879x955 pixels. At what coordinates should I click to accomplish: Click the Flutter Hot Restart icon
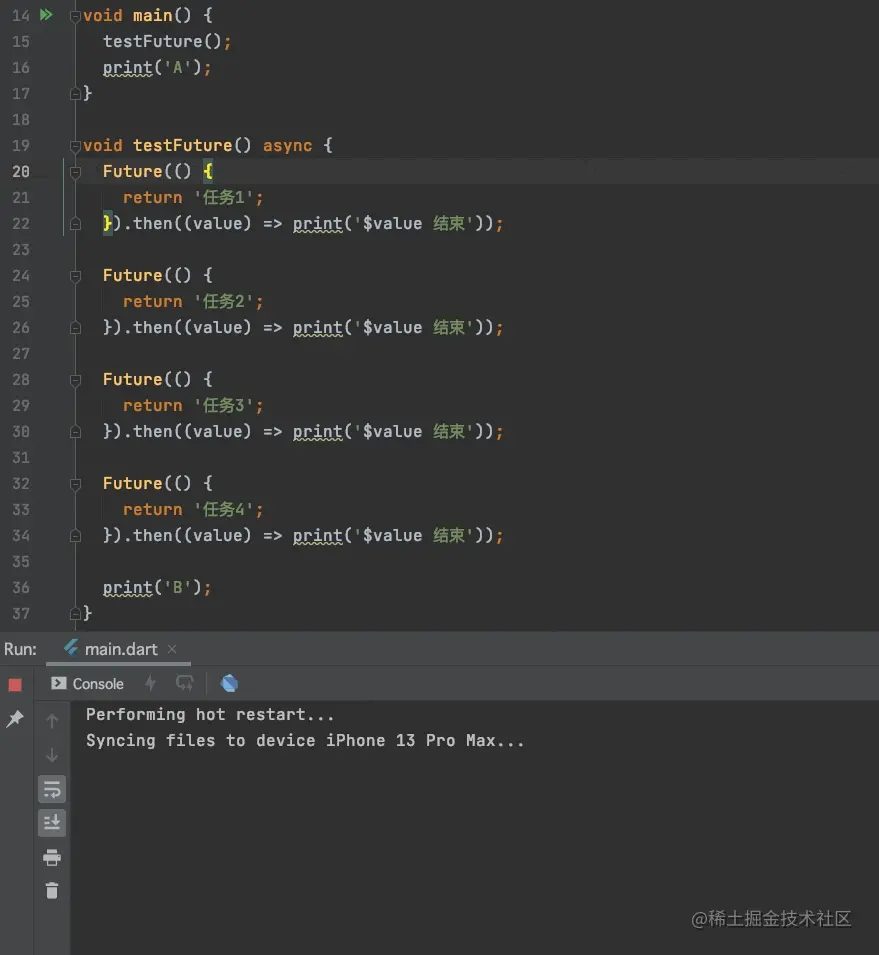185,684
